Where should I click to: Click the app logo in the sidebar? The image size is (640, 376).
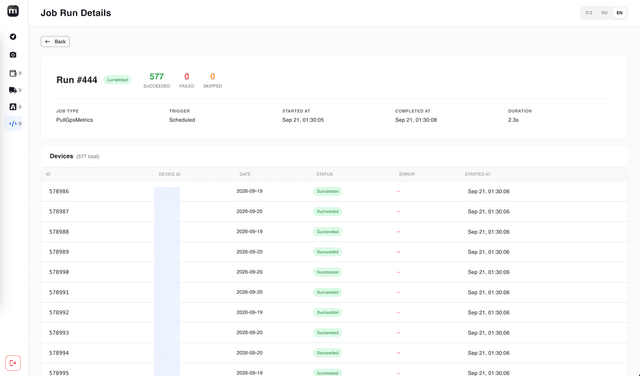[13, 11]
